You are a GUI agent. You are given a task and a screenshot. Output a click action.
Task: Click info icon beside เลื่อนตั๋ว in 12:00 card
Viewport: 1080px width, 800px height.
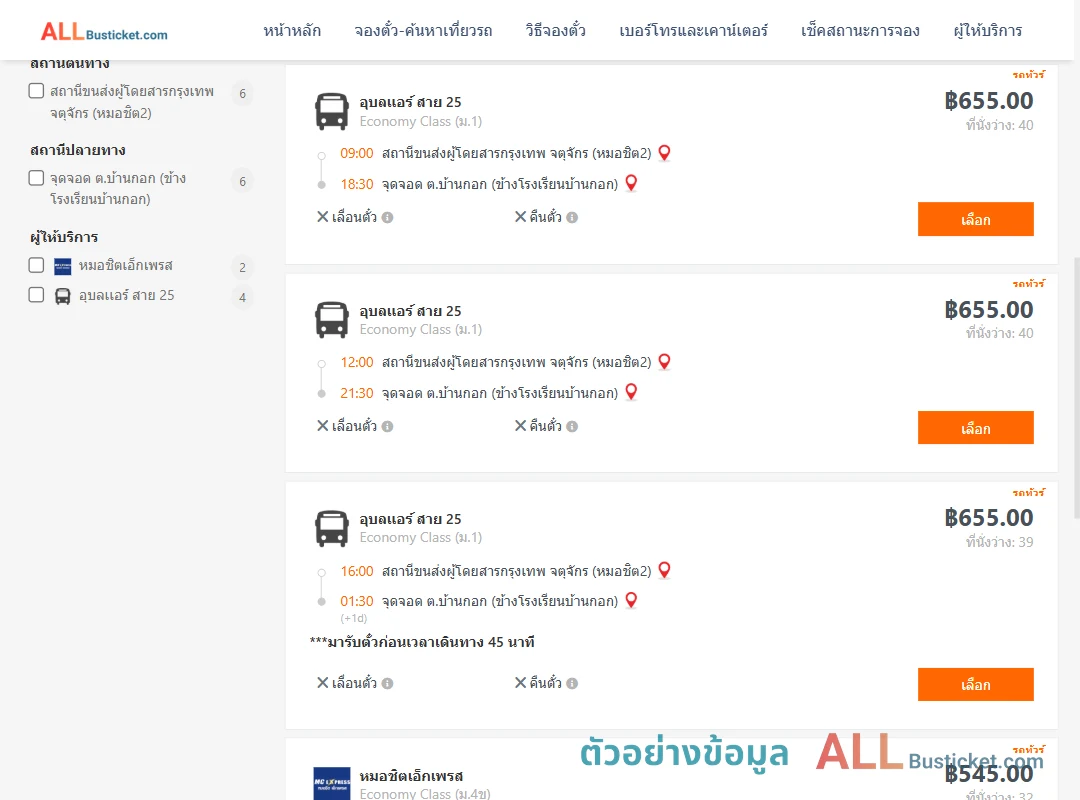click(388, 427)
